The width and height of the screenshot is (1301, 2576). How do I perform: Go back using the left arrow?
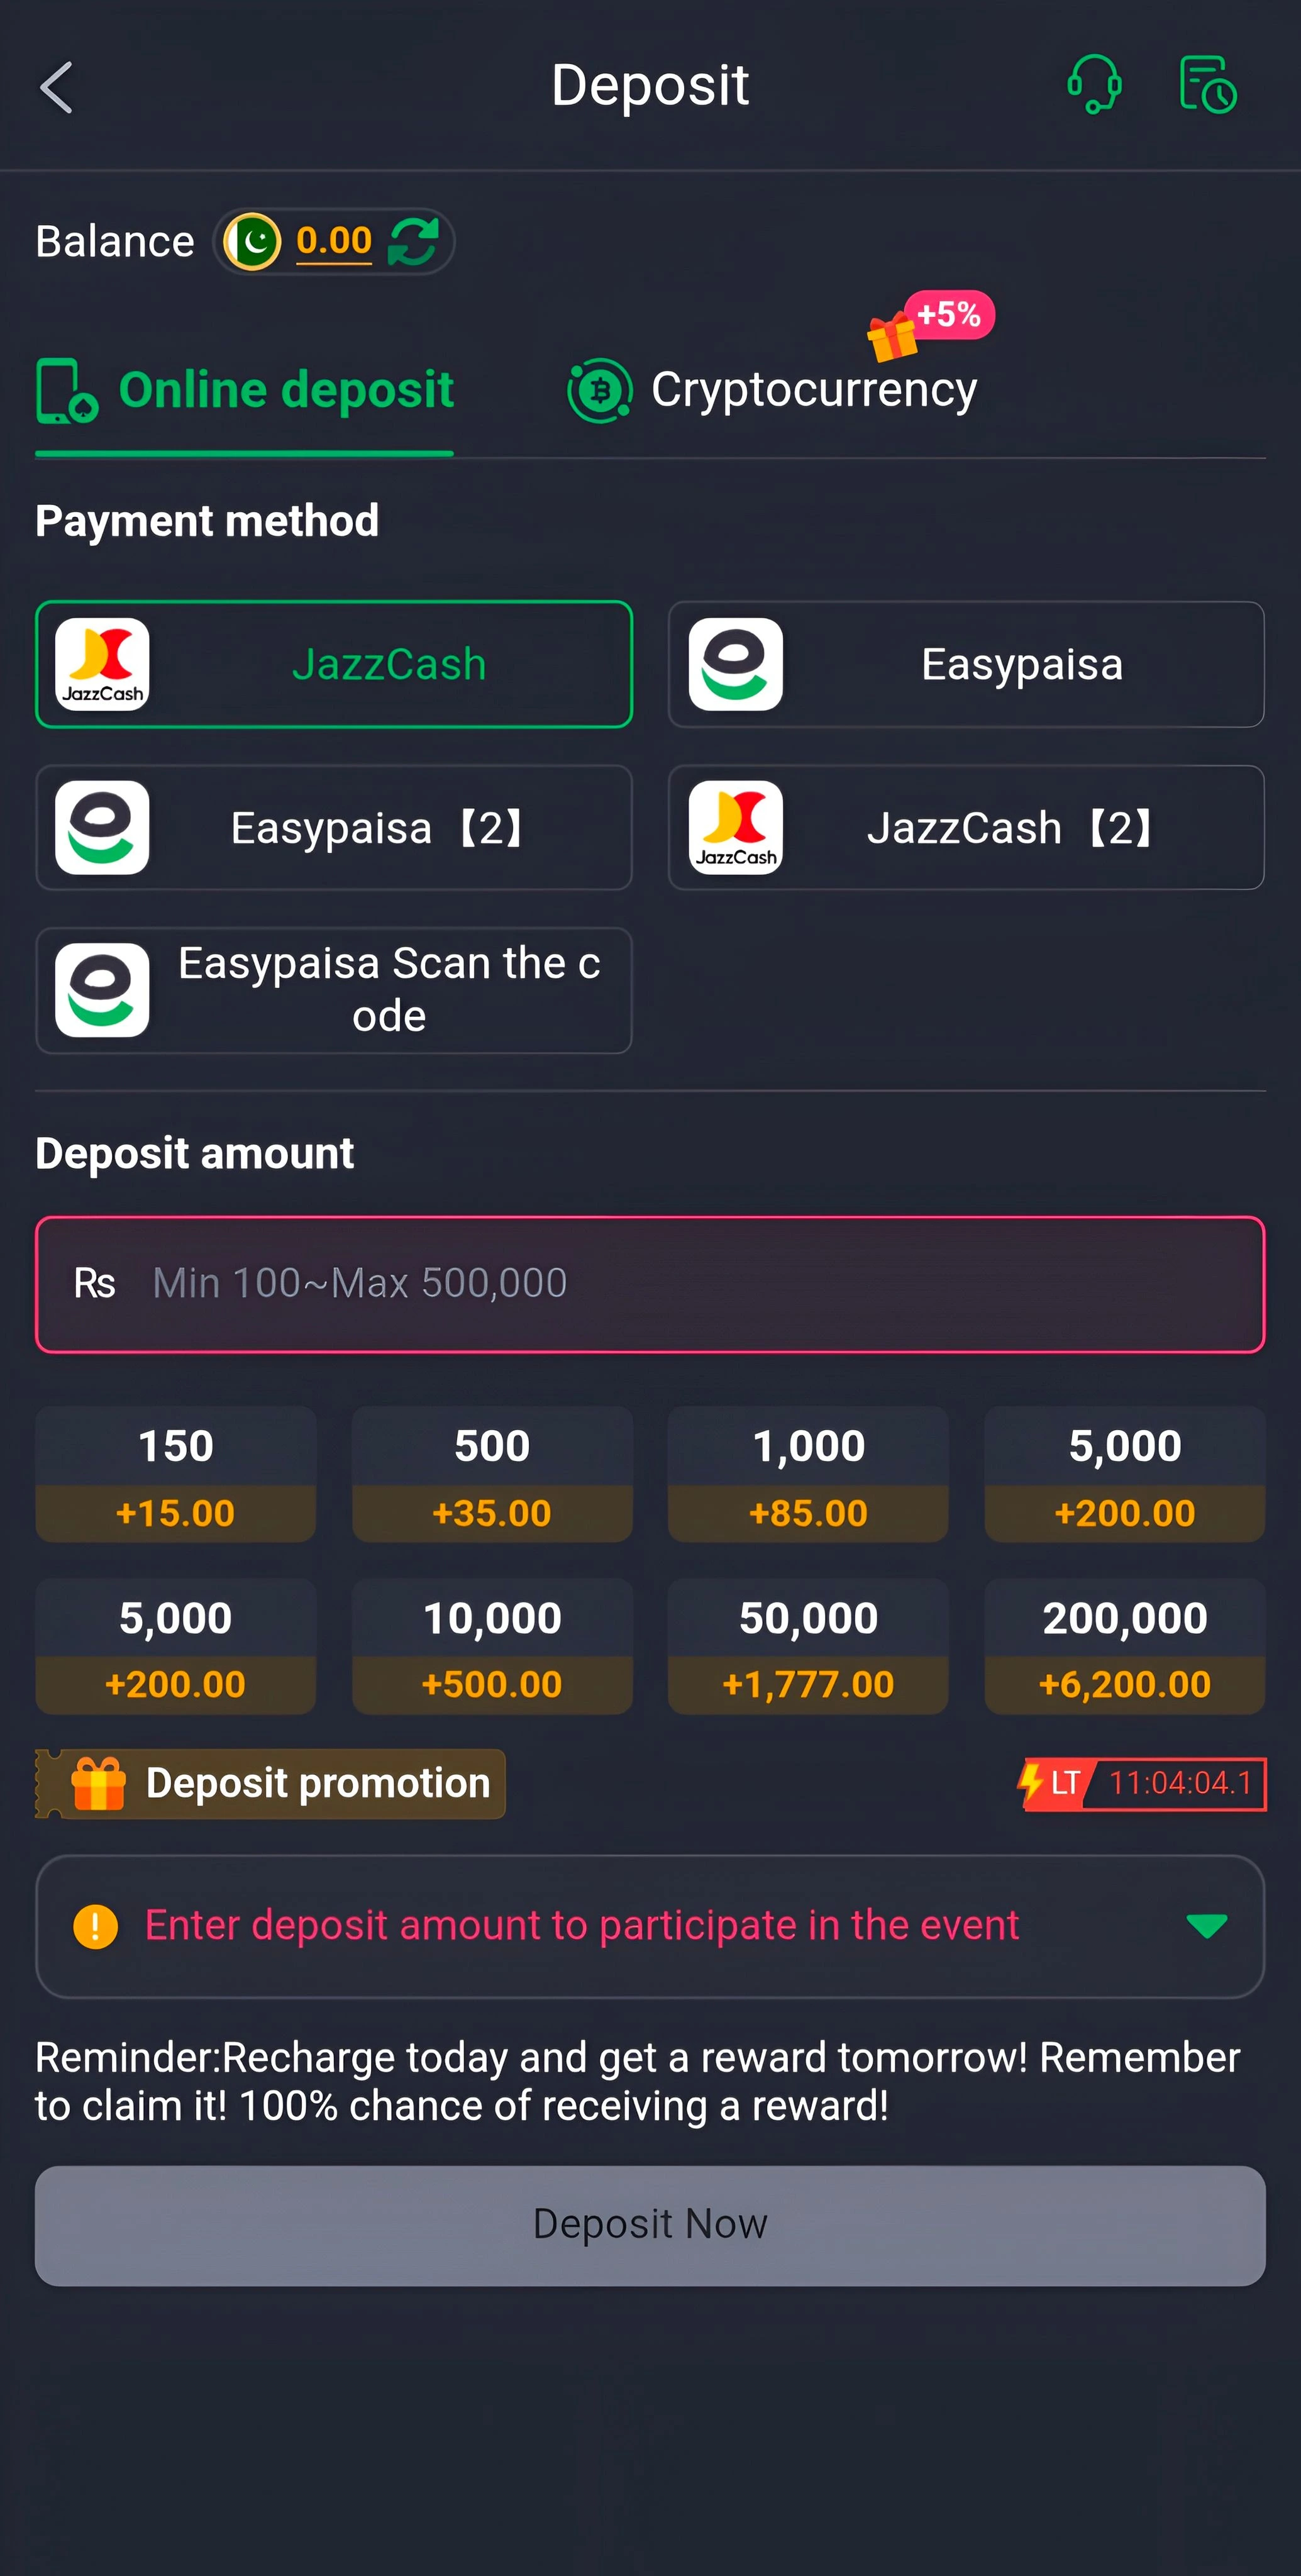point(57,88)
